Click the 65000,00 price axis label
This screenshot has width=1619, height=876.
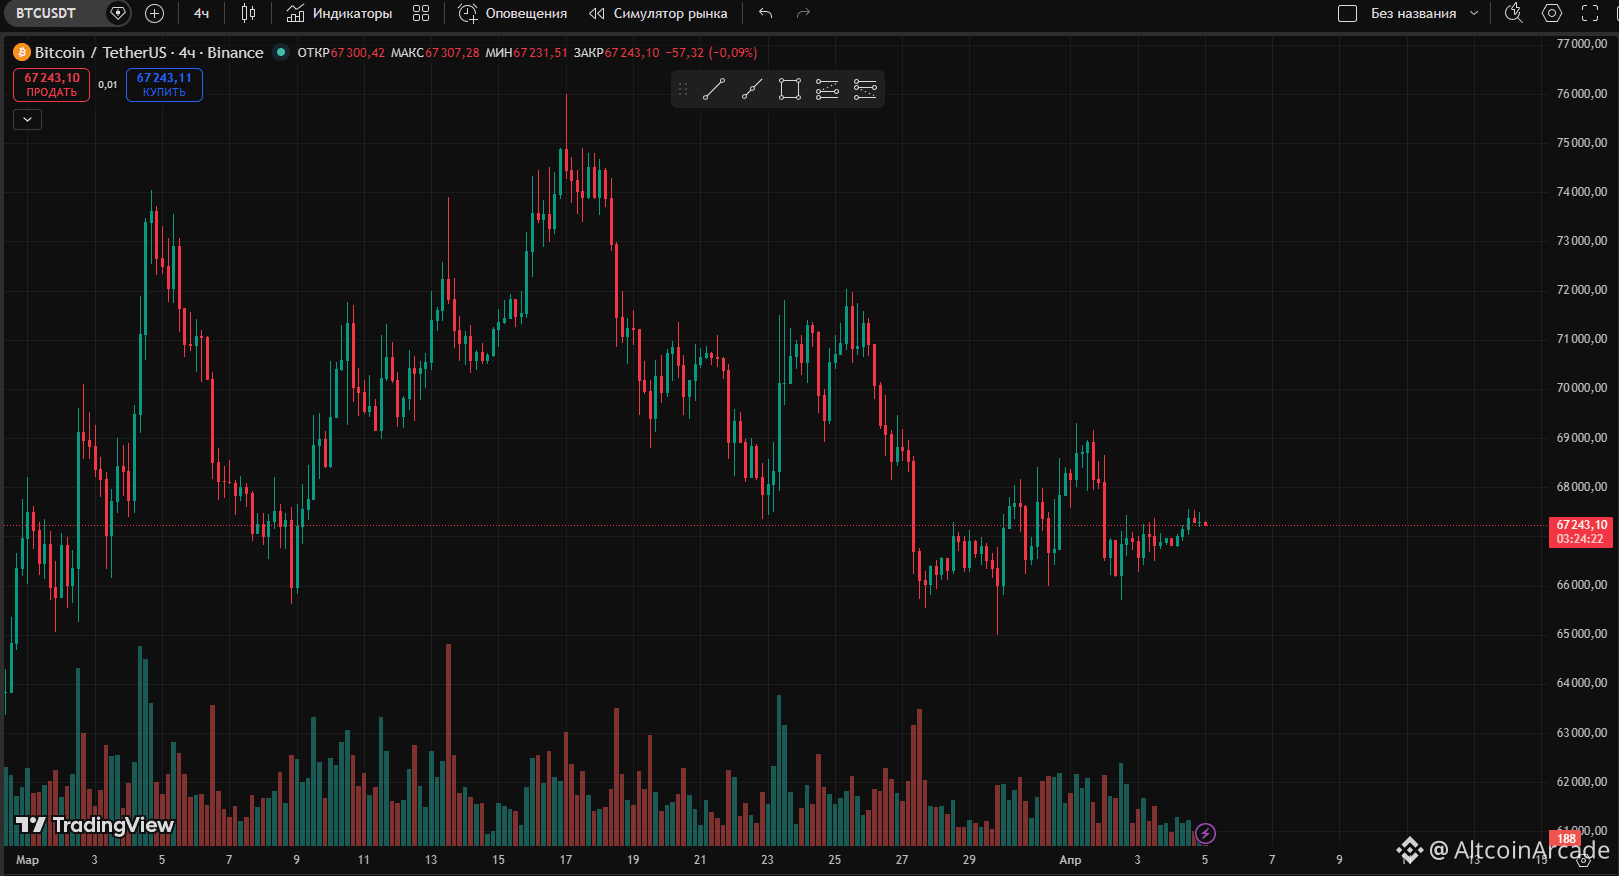[x=1581, y=634]
